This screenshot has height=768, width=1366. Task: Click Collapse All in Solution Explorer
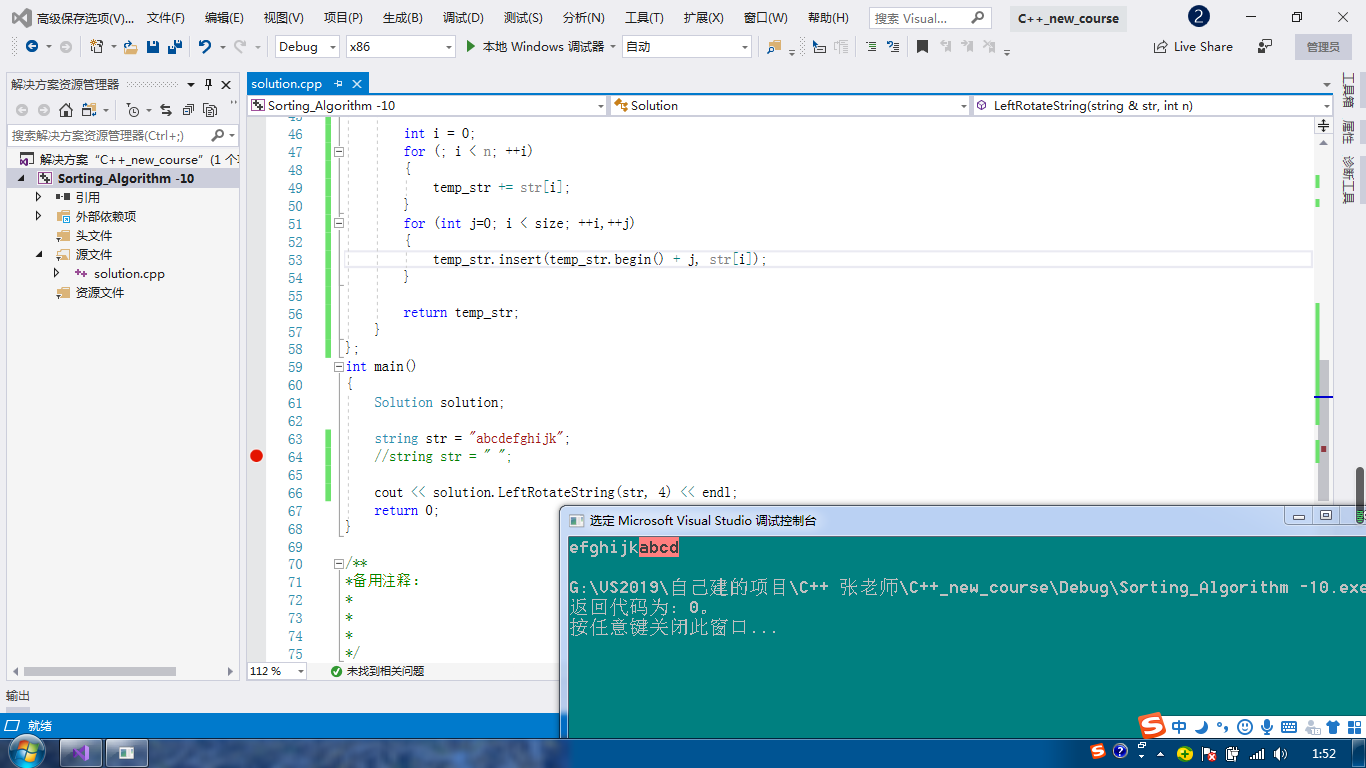188,110
